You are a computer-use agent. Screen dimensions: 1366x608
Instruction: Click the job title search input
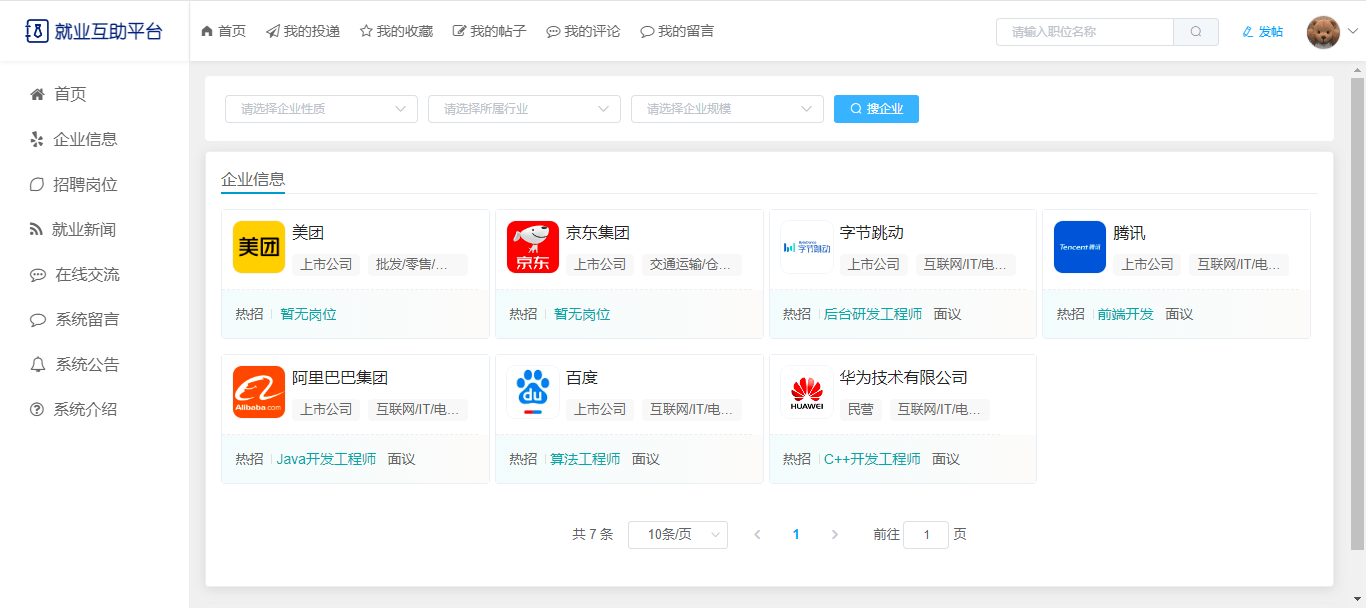1084,32
